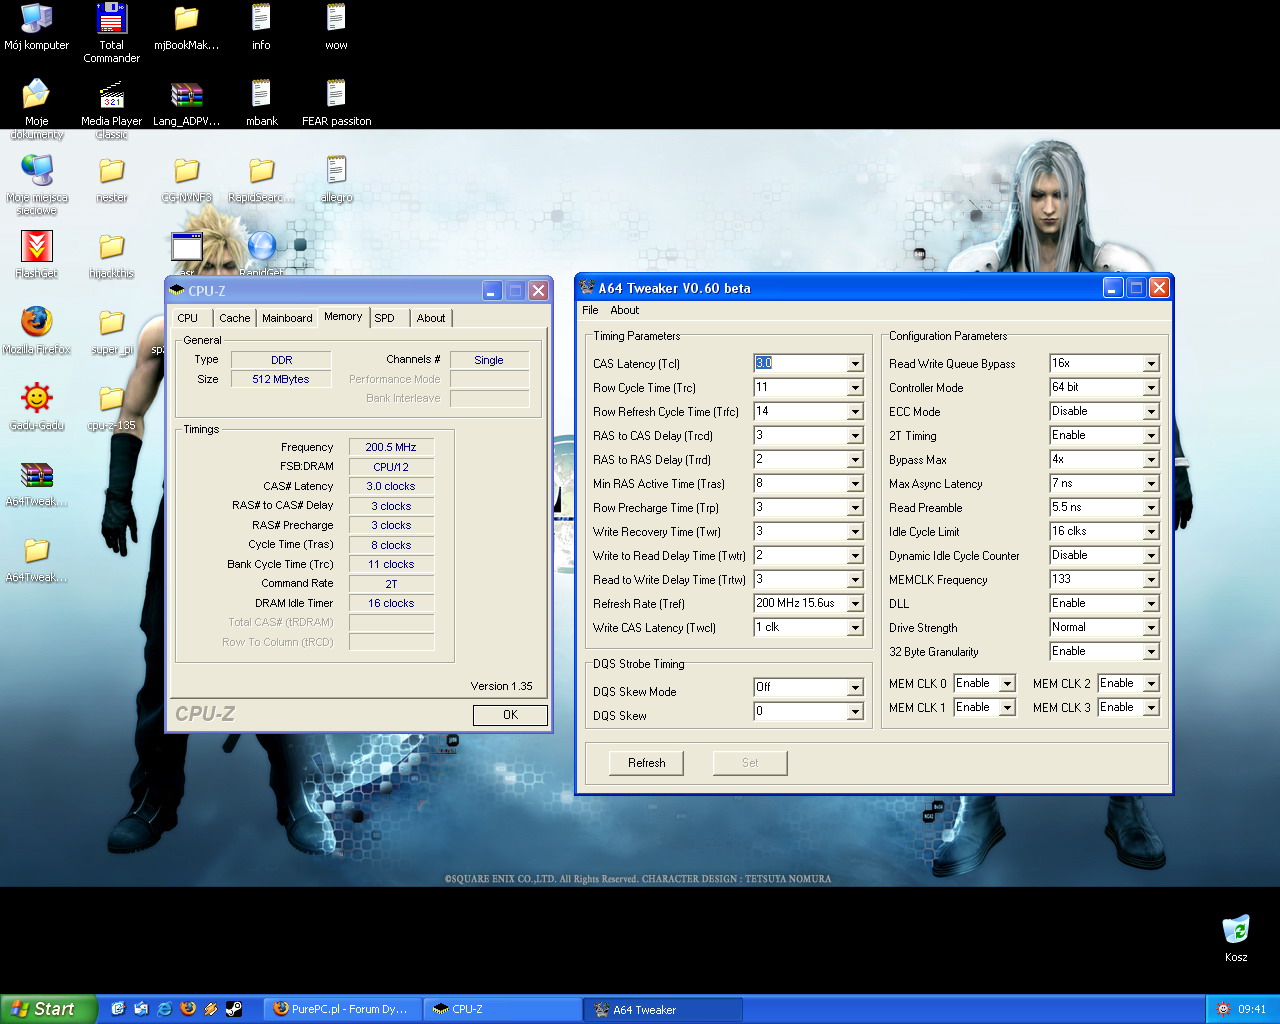Click Steam icon in quick launch
The image size is (1280, 1024).
click(x=233, y=1009)
